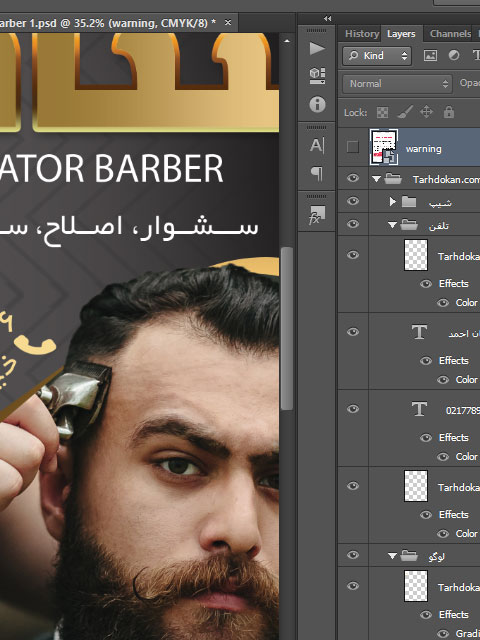Hide the 0217789 text layer
The image size is (480, 640).
point(353,409)
